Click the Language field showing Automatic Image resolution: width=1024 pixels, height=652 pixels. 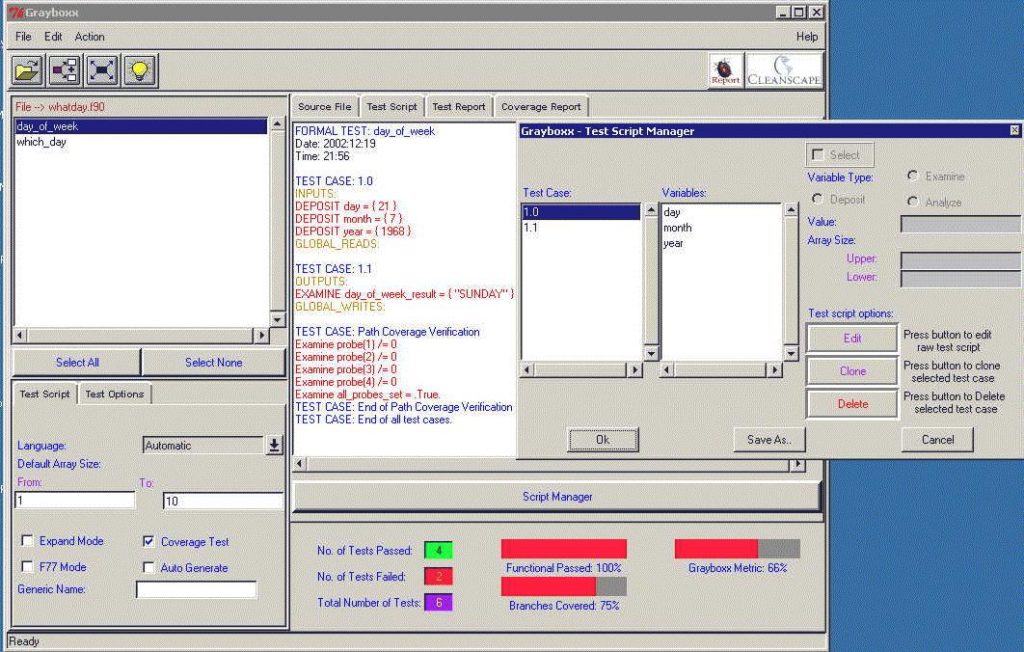pos(203,445)
